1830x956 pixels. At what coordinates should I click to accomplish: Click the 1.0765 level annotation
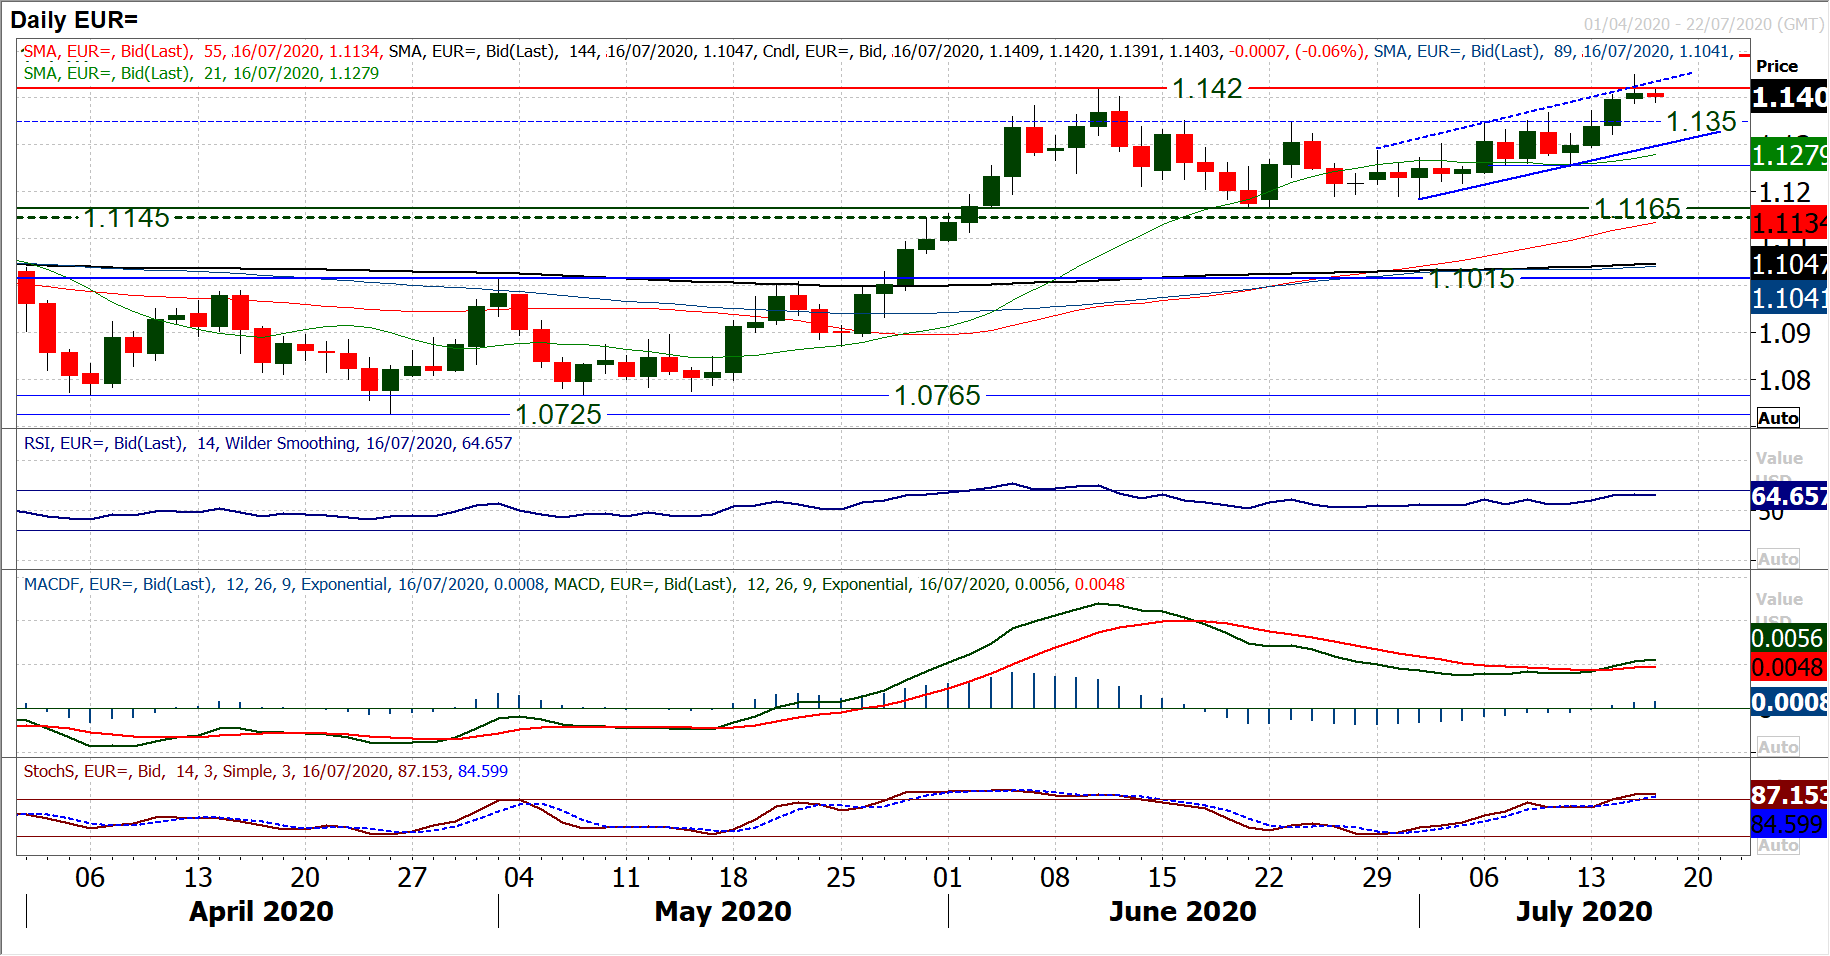pyautogui.click(x=937, y=396)
